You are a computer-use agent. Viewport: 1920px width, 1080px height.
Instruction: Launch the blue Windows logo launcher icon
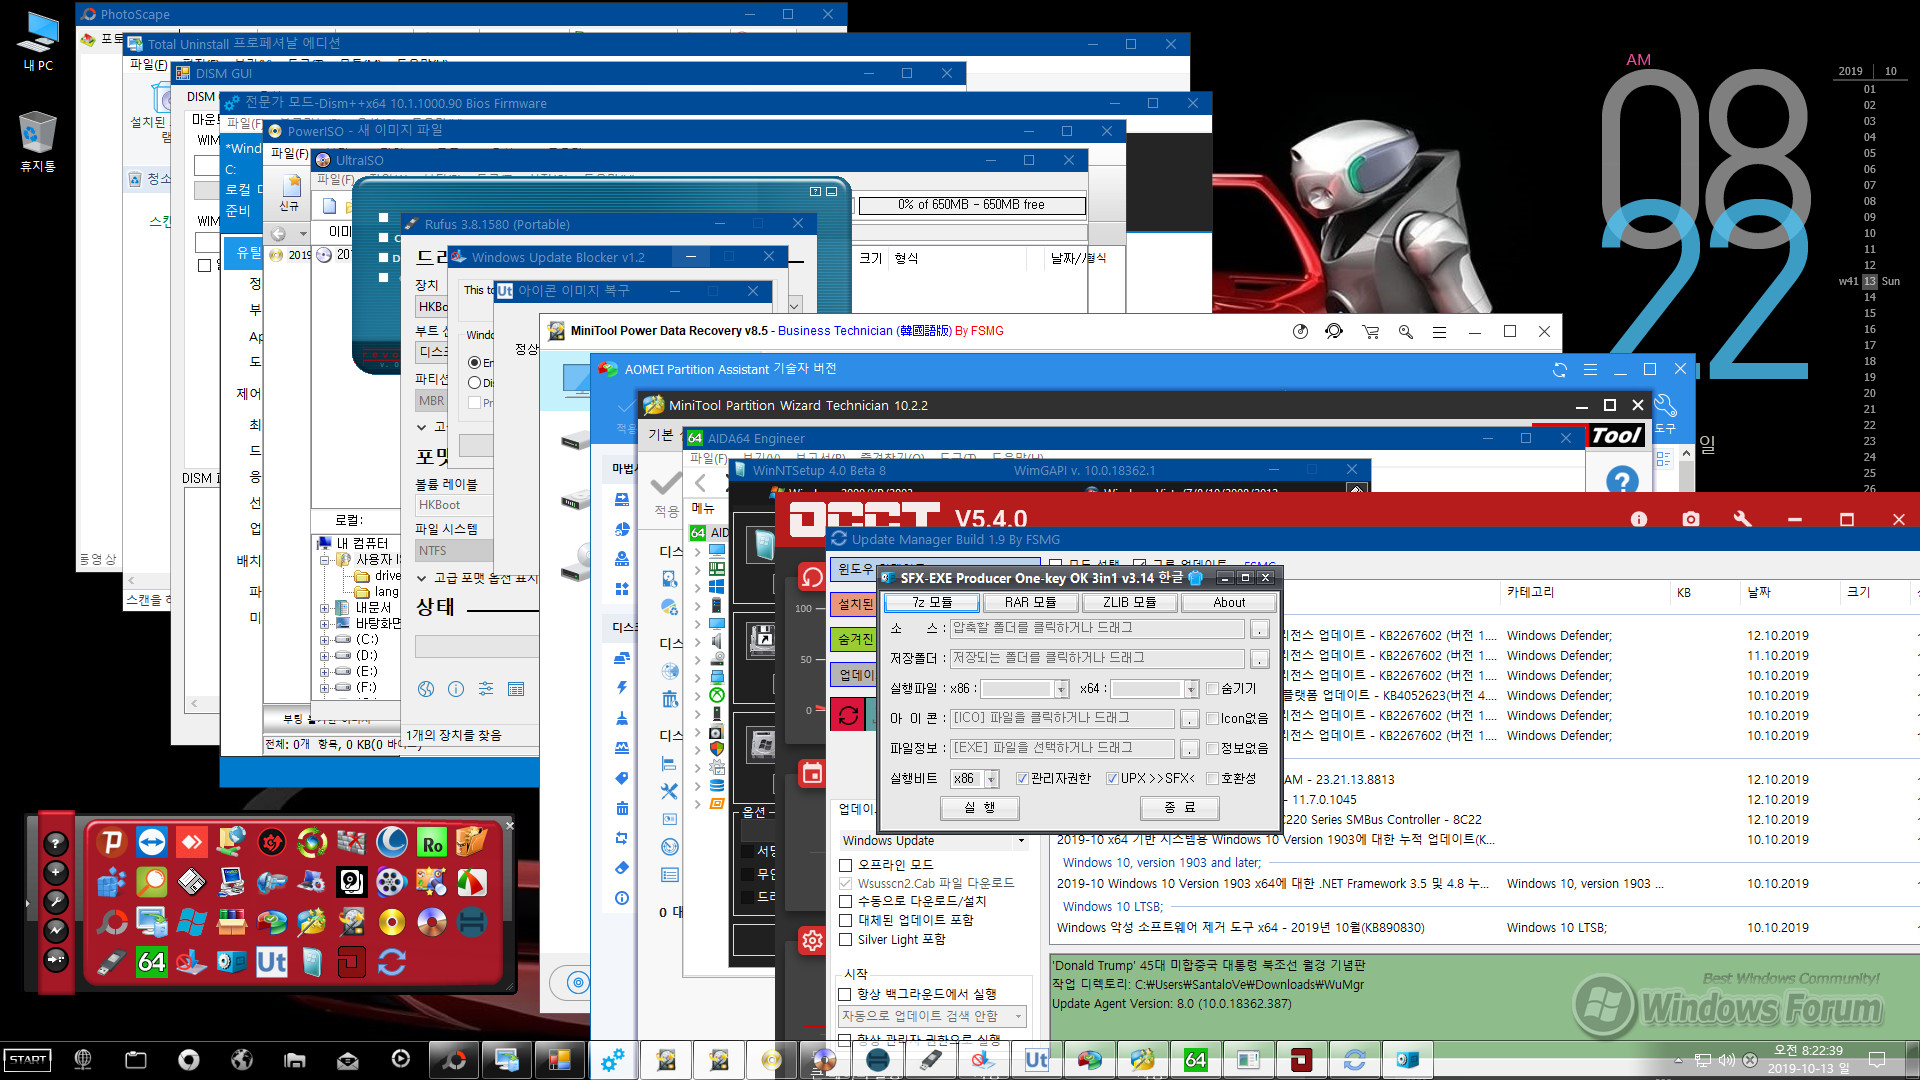[x=192, y=922]
